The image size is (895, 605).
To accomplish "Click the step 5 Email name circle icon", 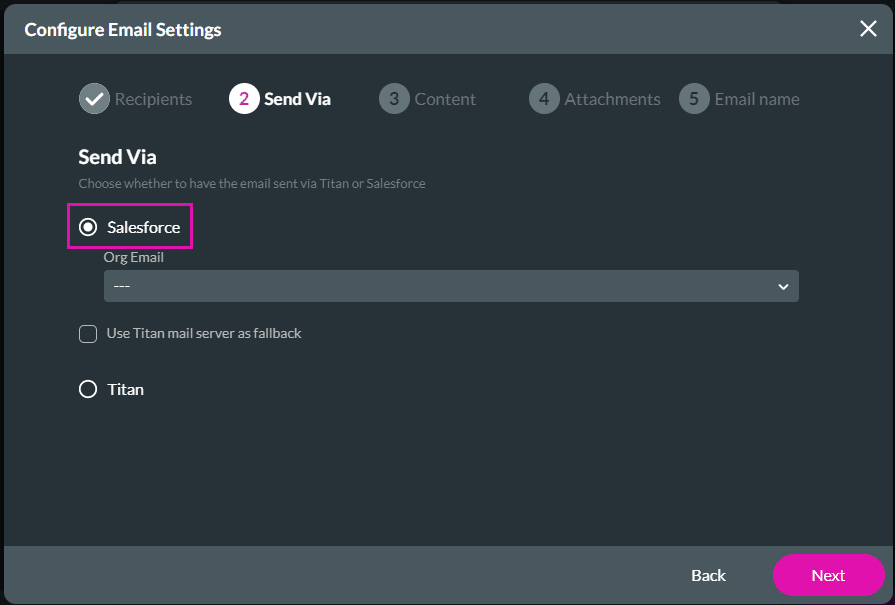I will [x=694, y=98].
